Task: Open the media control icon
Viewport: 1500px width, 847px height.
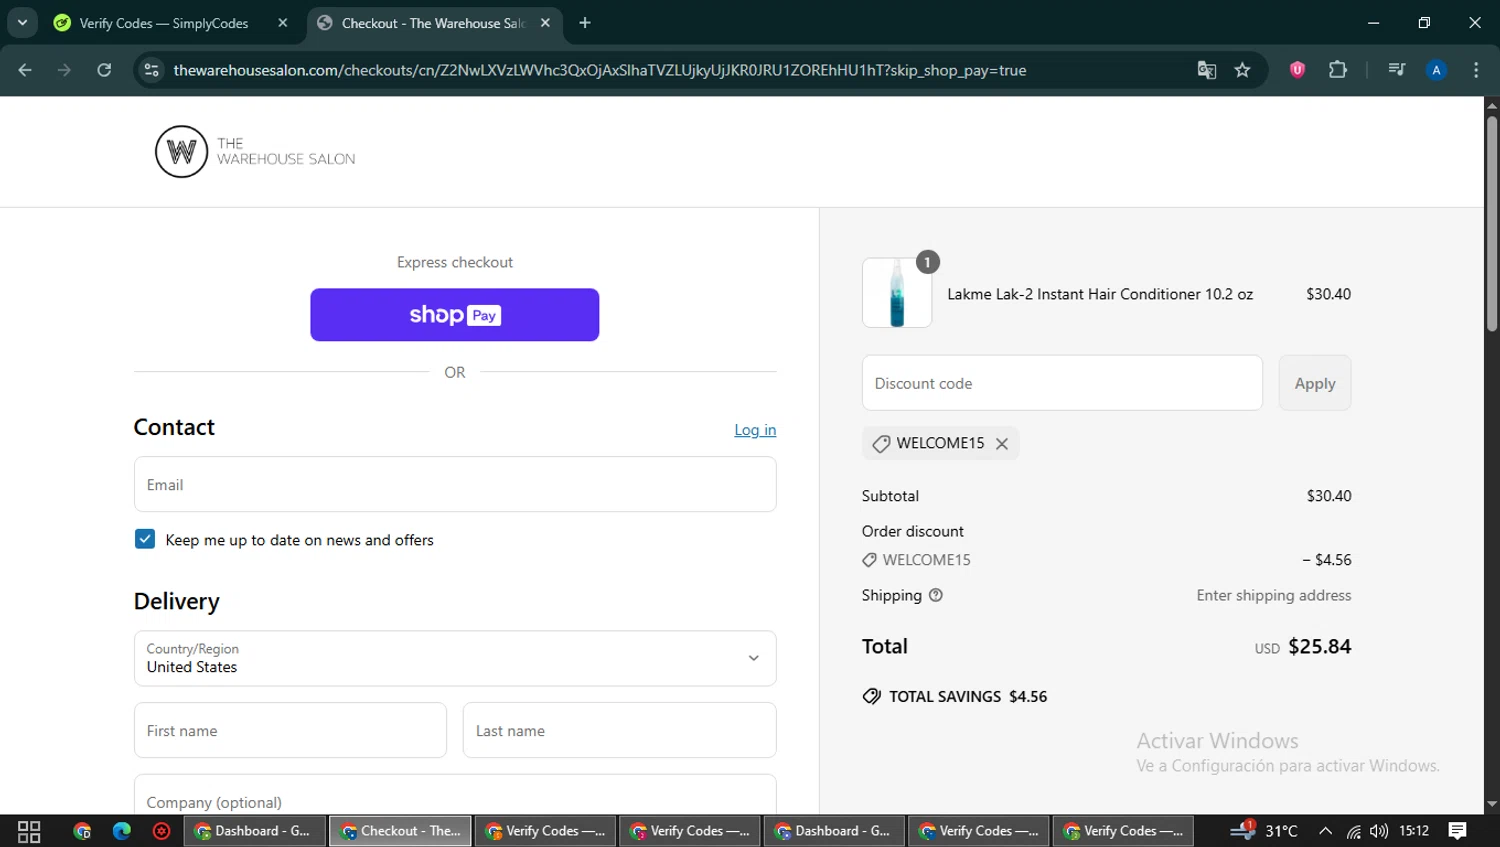Action: tap(1396, 70)
